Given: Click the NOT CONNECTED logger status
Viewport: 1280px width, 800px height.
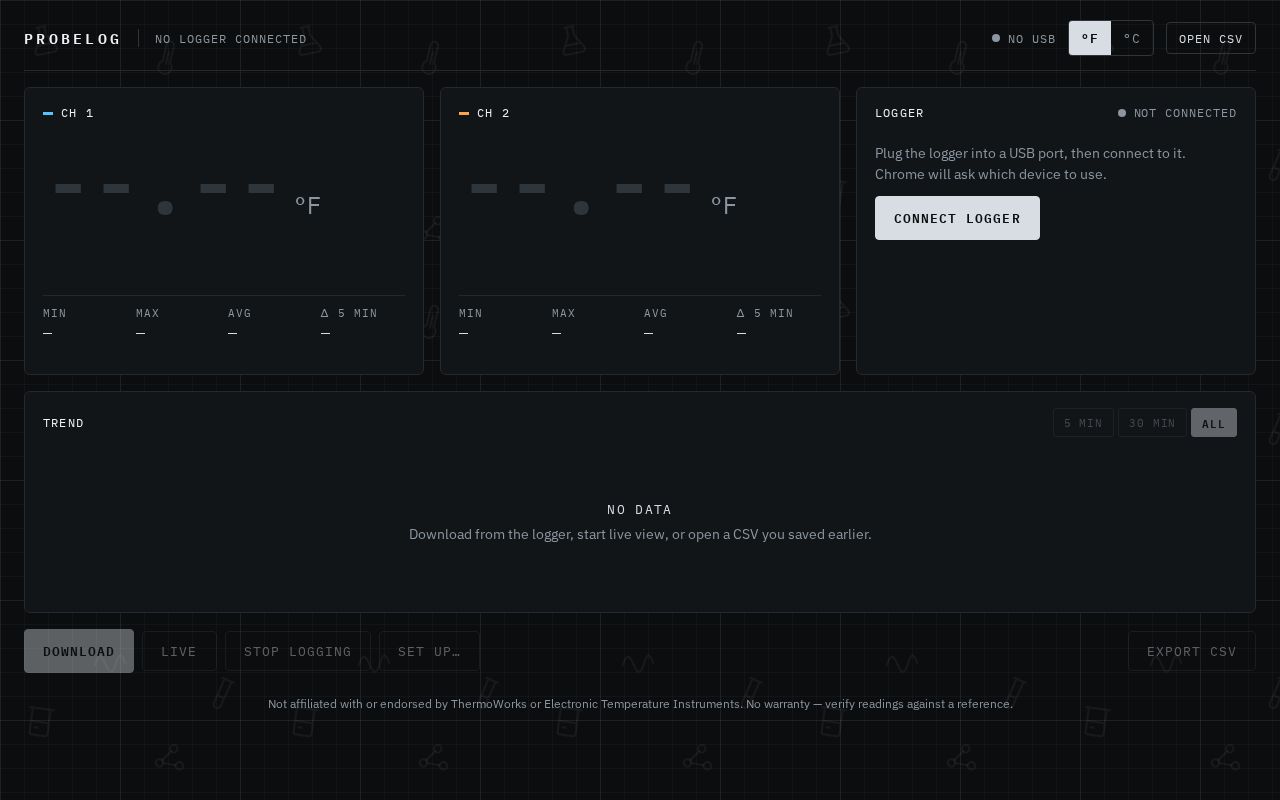Looking at the screenshot, I should (x=1177, y=113).
